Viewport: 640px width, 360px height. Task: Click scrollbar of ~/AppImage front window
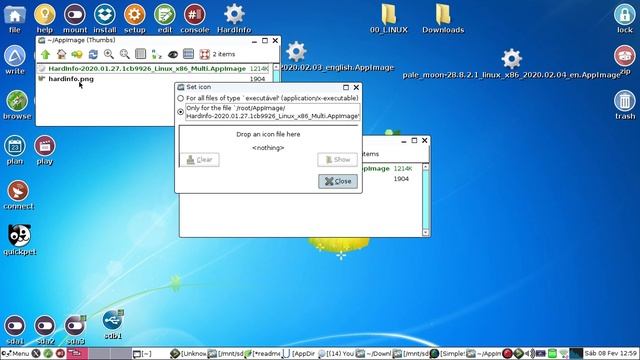pyautogui.click(x=276, y=73)
